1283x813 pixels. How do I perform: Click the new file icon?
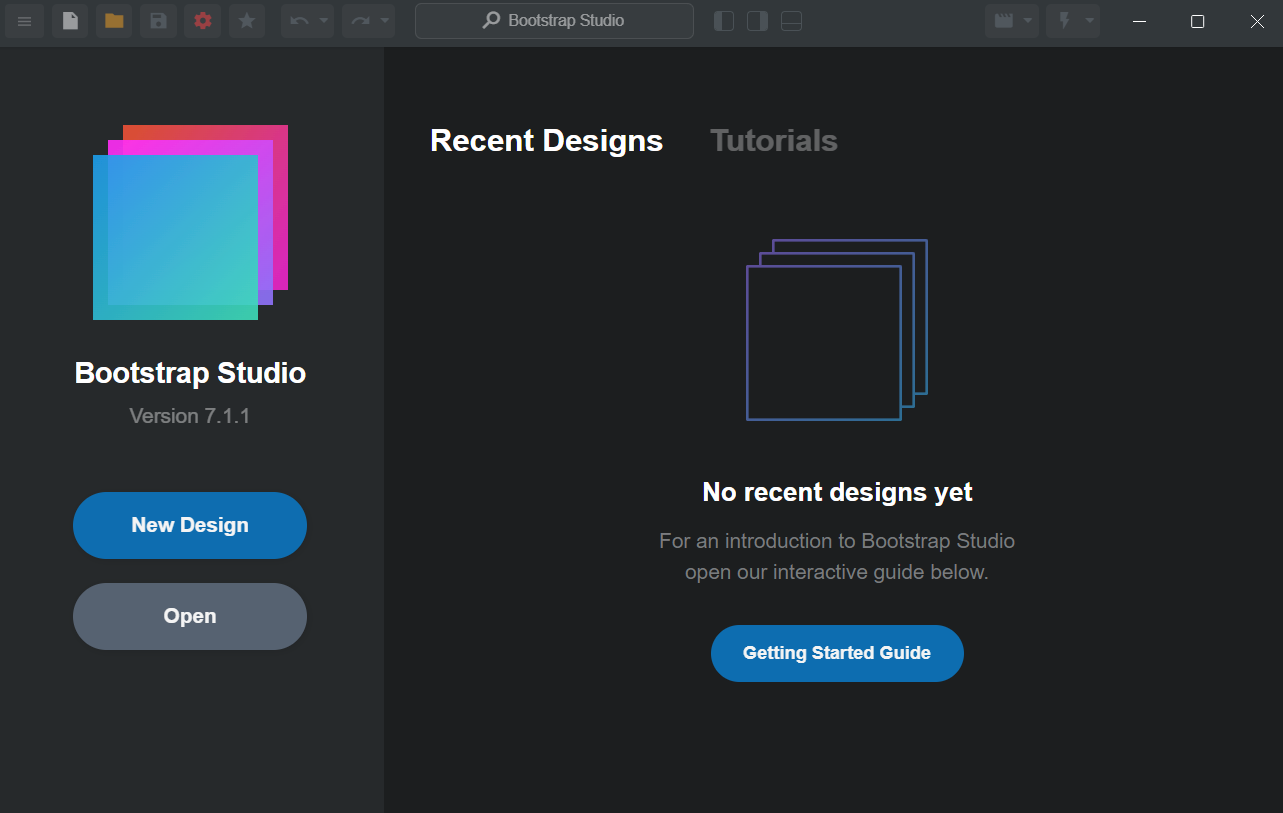coord(70,21)
